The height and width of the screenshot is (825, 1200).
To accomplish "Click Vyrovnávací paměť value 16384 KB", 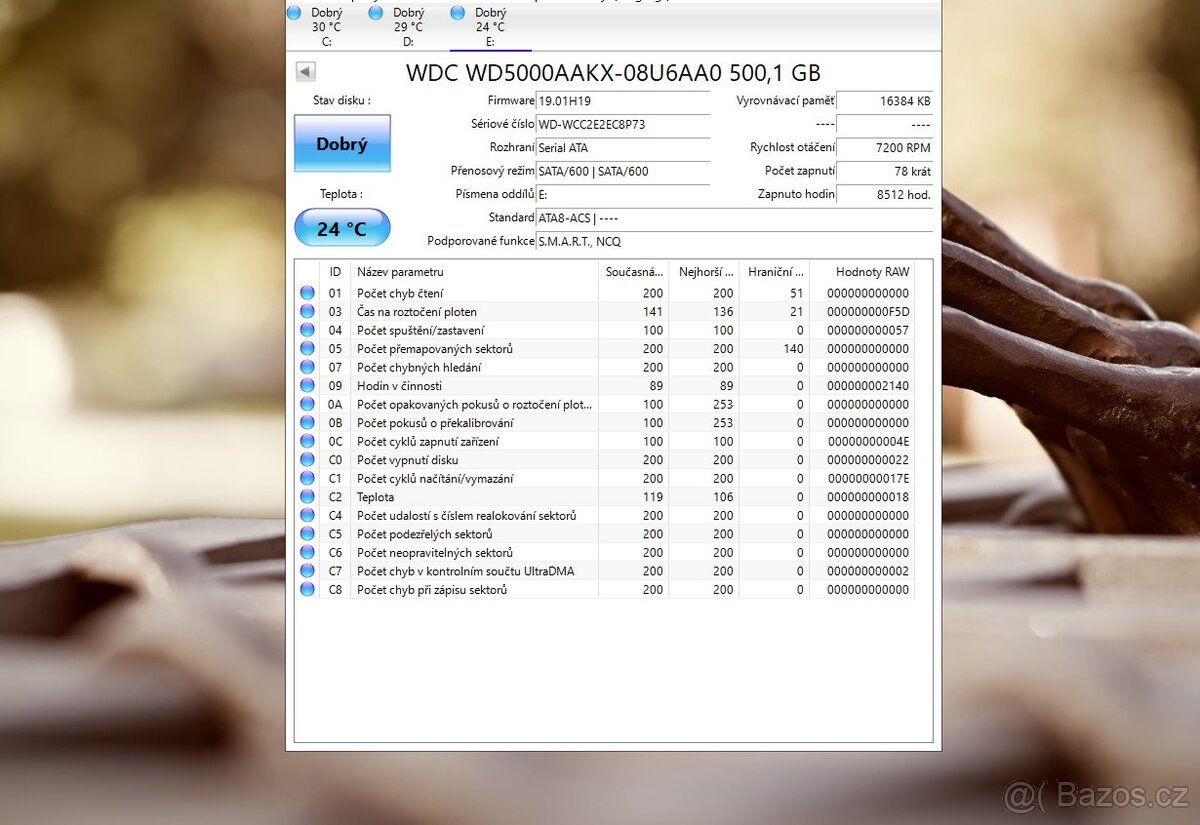I will click(x=885, y=101).
